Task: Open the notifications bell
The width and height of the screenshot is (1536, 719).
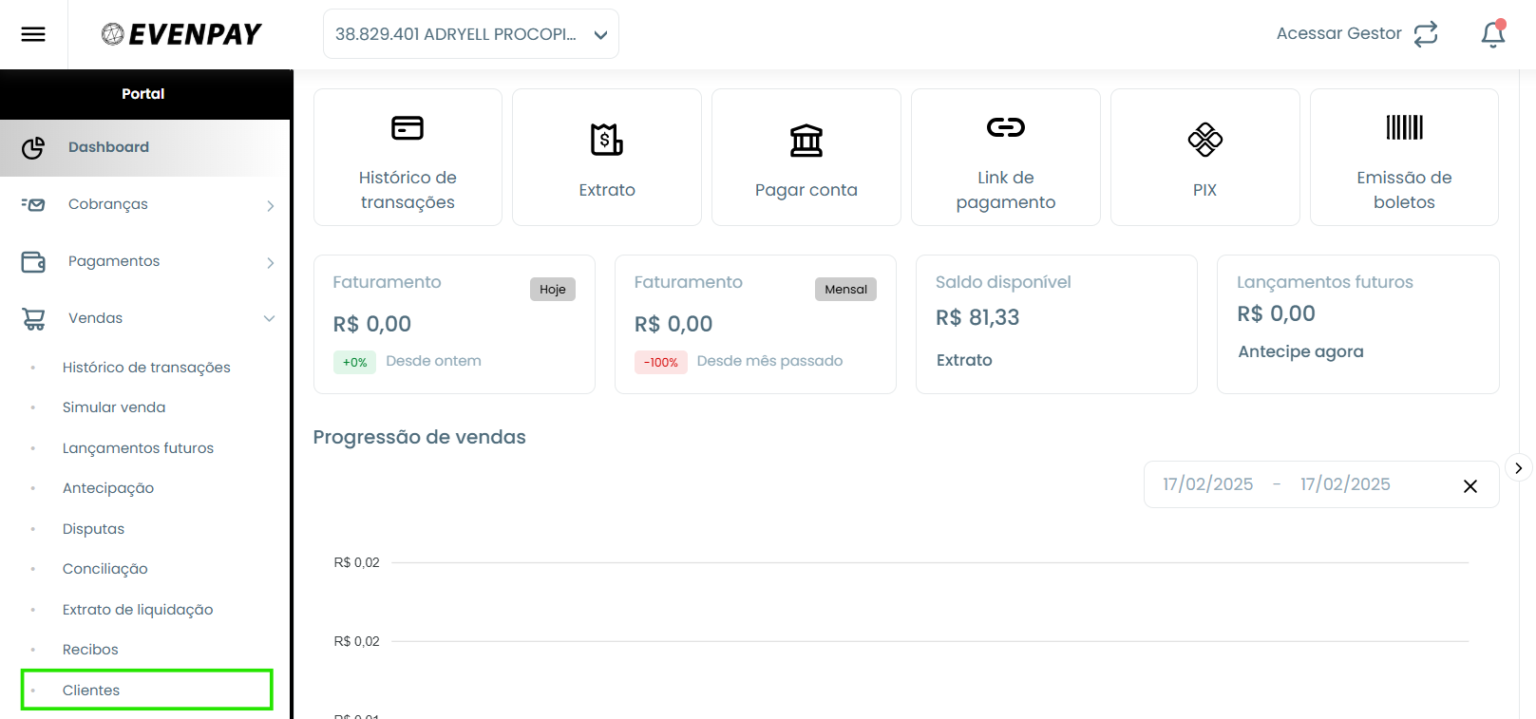Action: point(1493,33)
